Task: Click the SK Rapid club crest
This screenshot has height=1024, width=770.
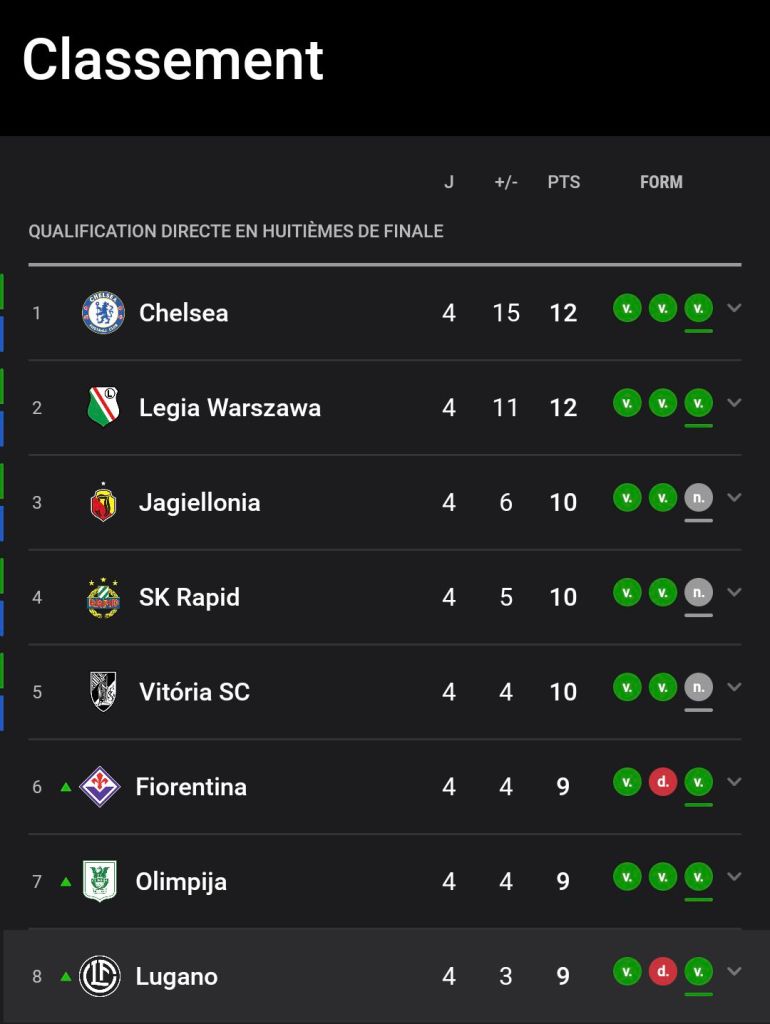Action: (x=103, y=597)
